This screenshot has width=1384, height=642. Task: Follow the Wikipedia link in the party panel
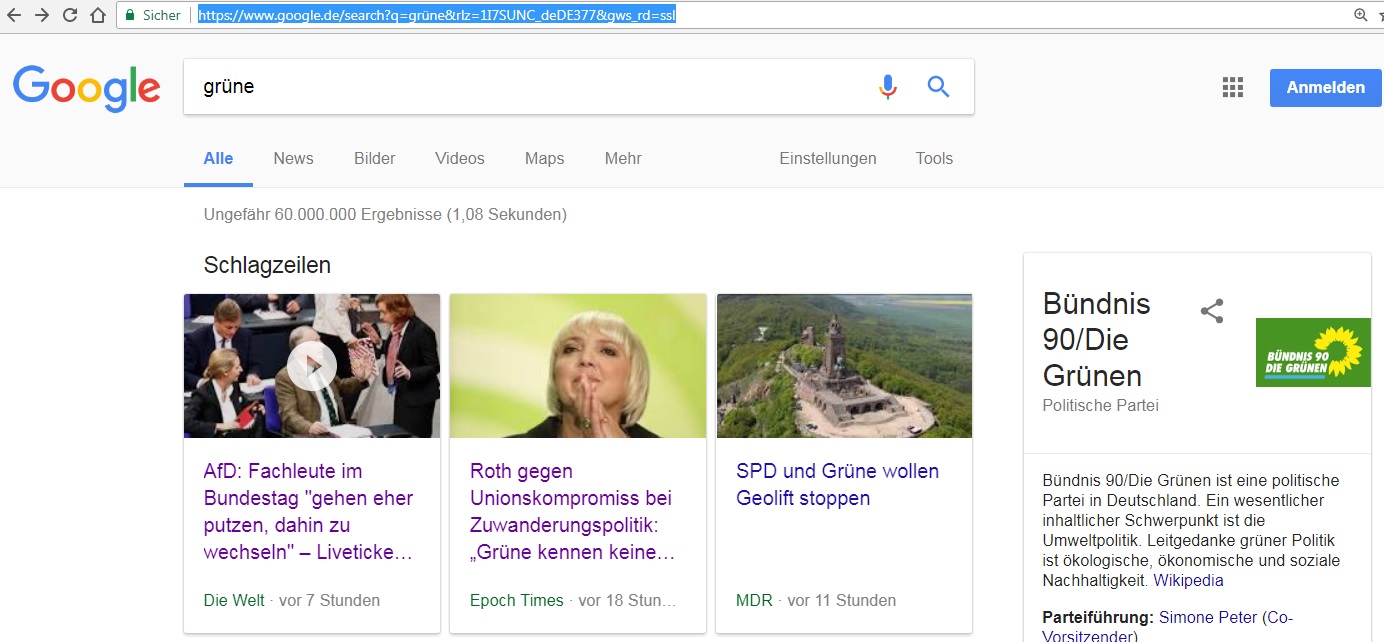click(x=1188, y=580)
